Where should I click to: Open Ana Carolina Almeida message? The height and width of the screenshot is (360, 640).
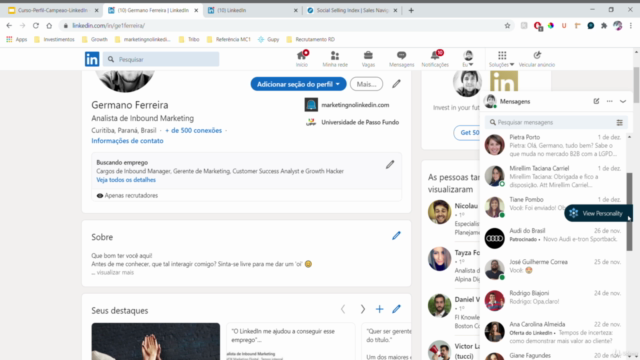[x=553, y=332]
